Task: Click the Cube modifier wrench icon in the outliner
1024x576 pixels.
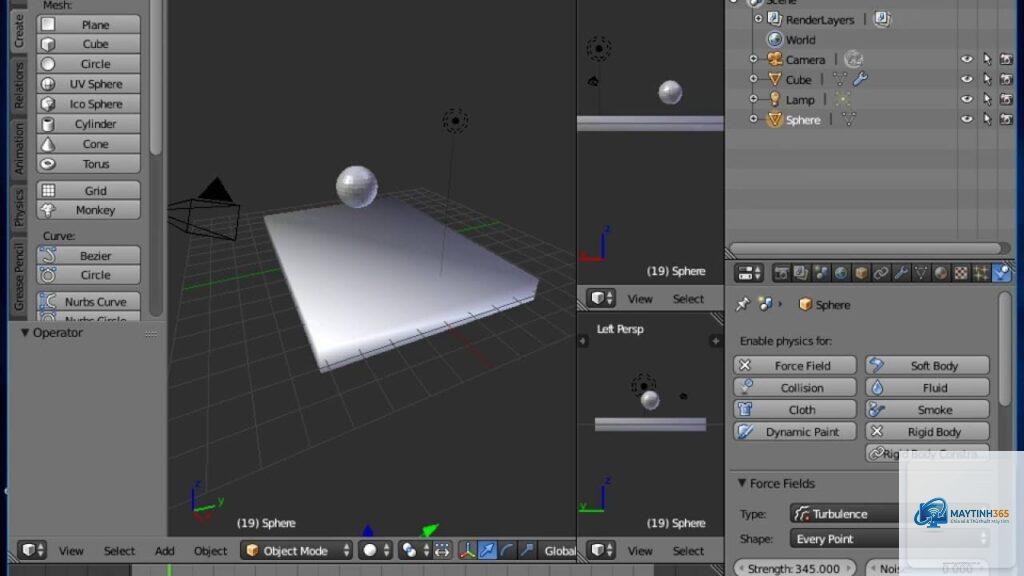Action: click(x=860, y=79)
